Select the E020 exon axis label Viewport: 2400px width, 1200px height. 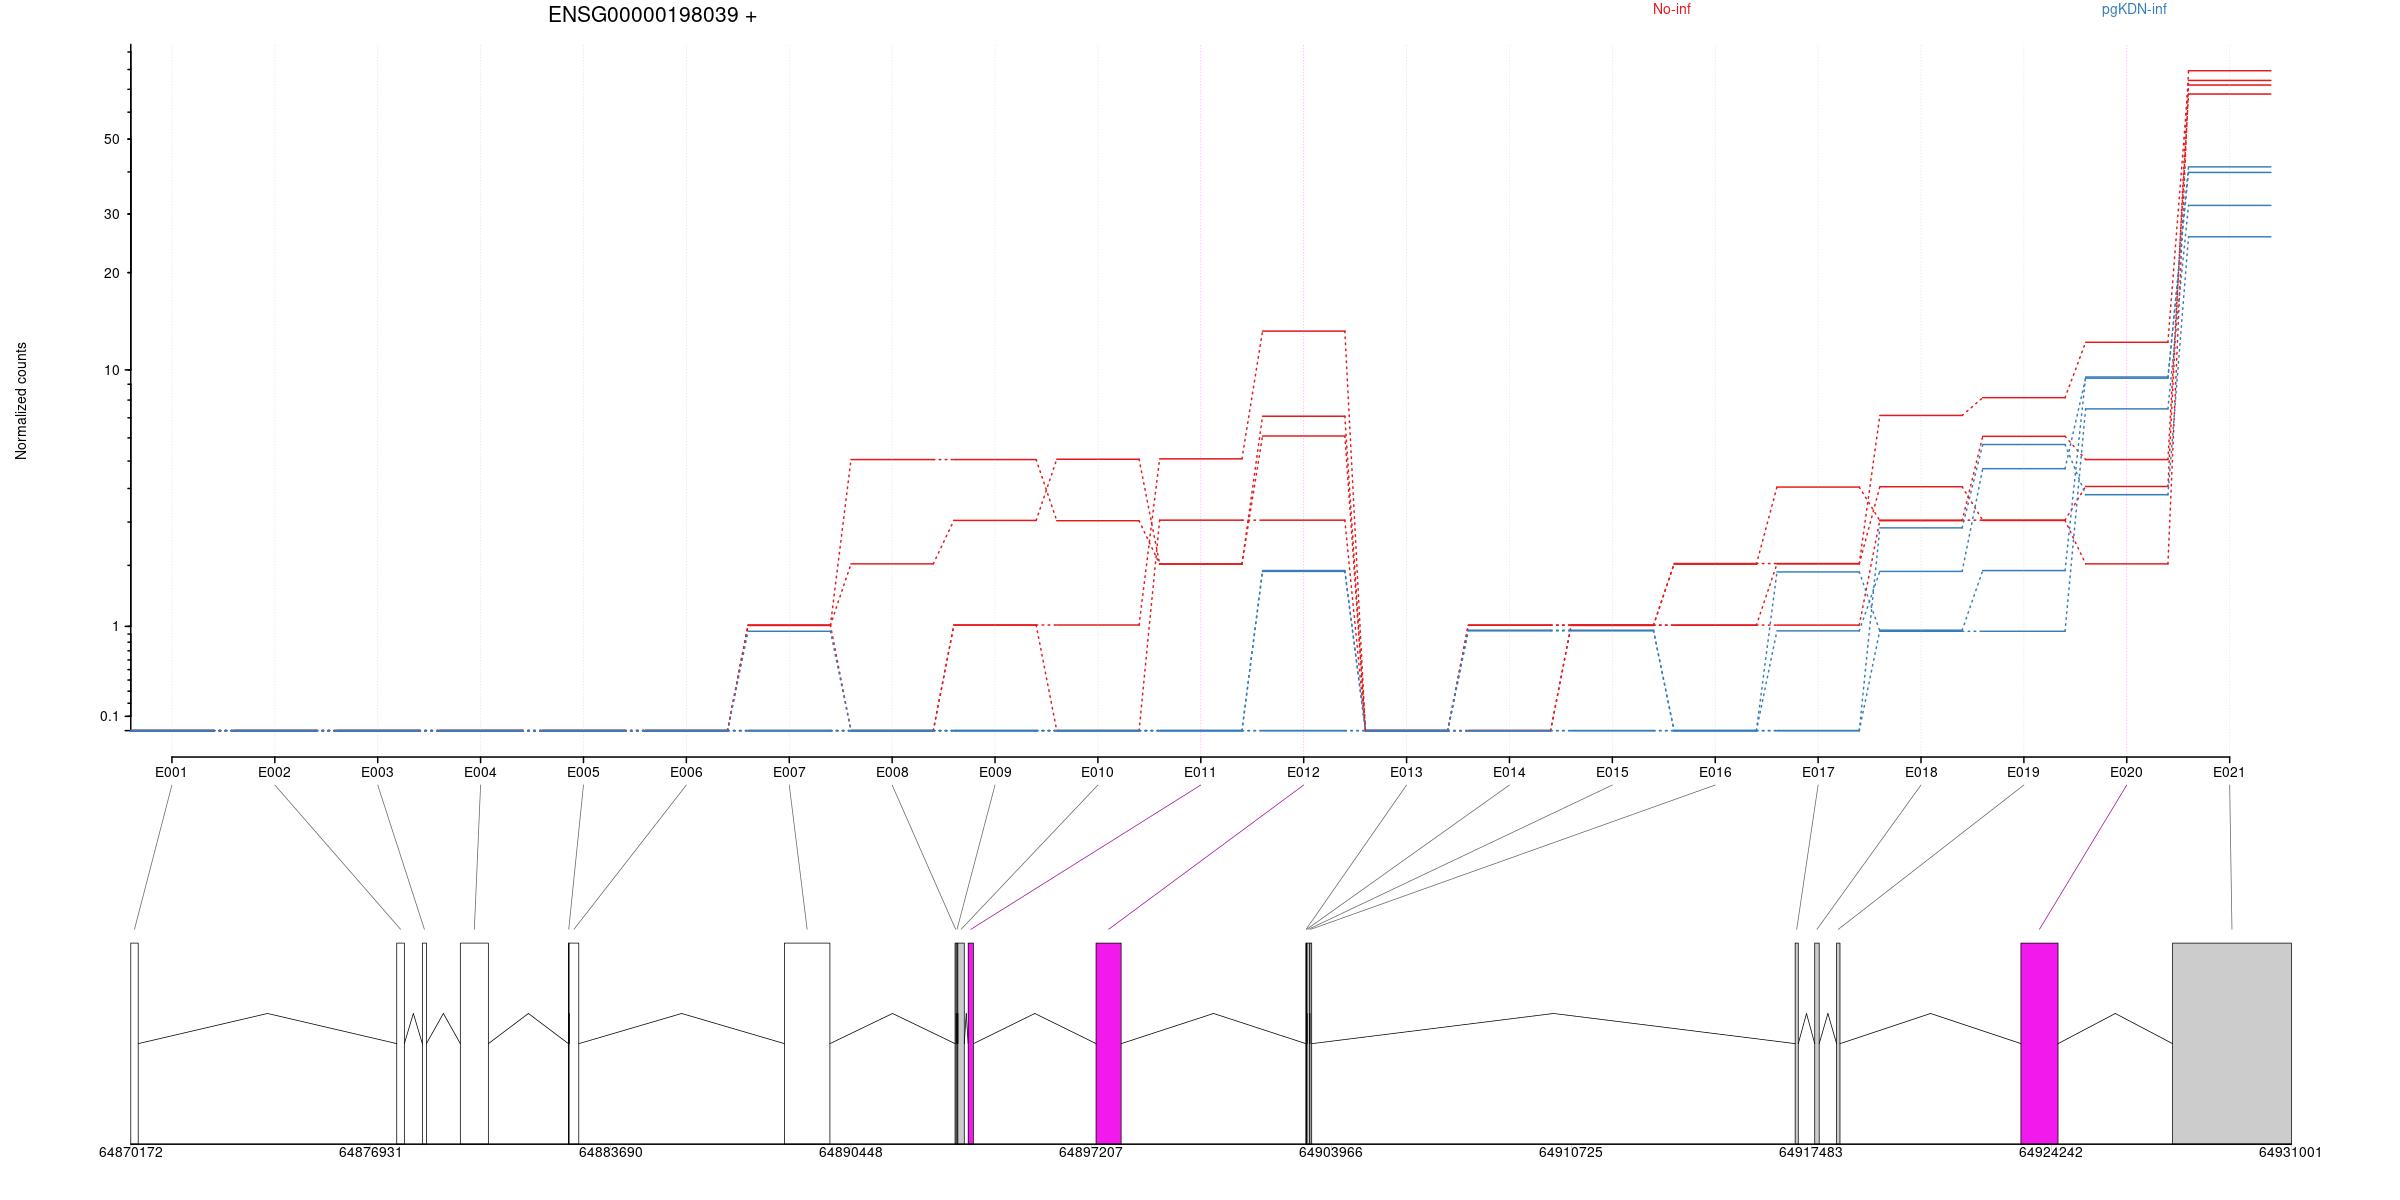[2126, 772]
